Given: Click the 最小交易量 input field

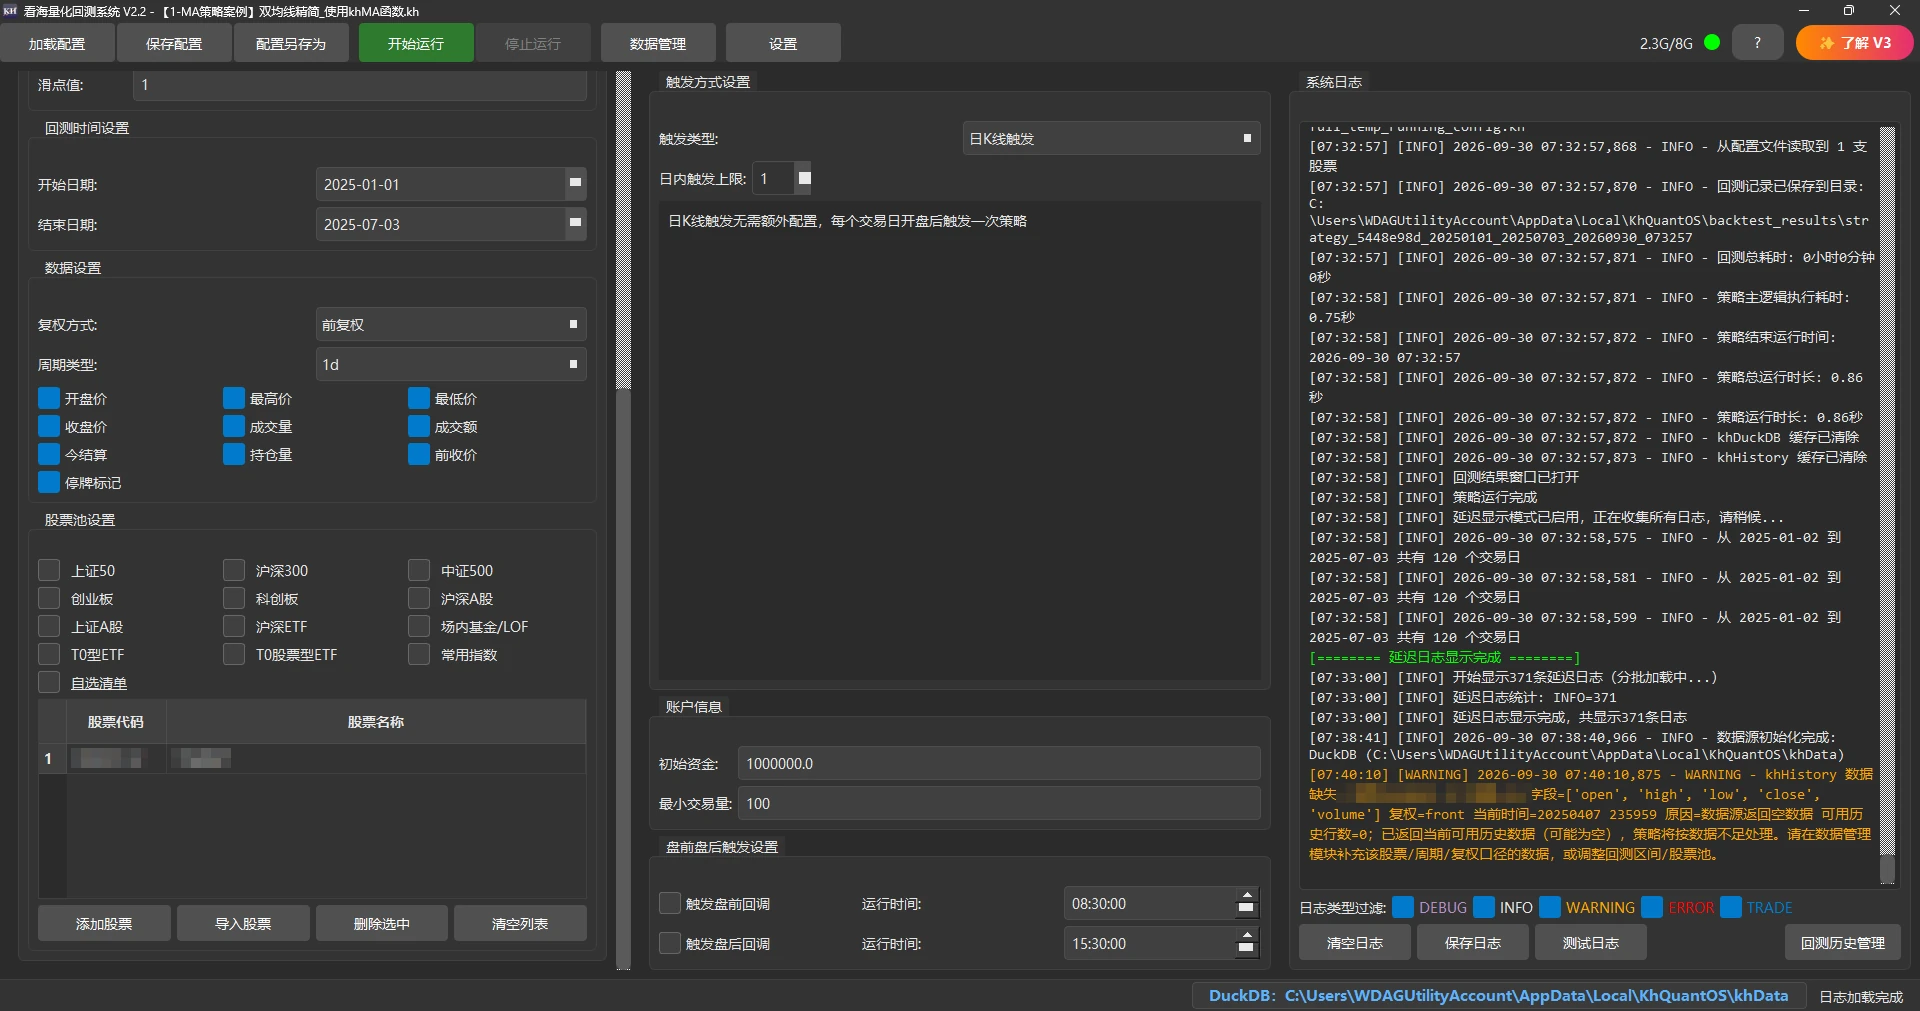Looking at the screenshot, I should pyautogui.click(x=999, y=803).
